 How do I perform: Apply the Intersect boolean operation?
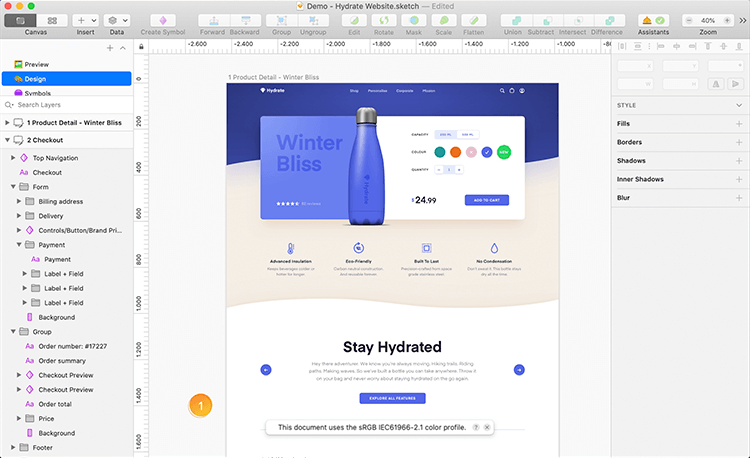point(578,21)
